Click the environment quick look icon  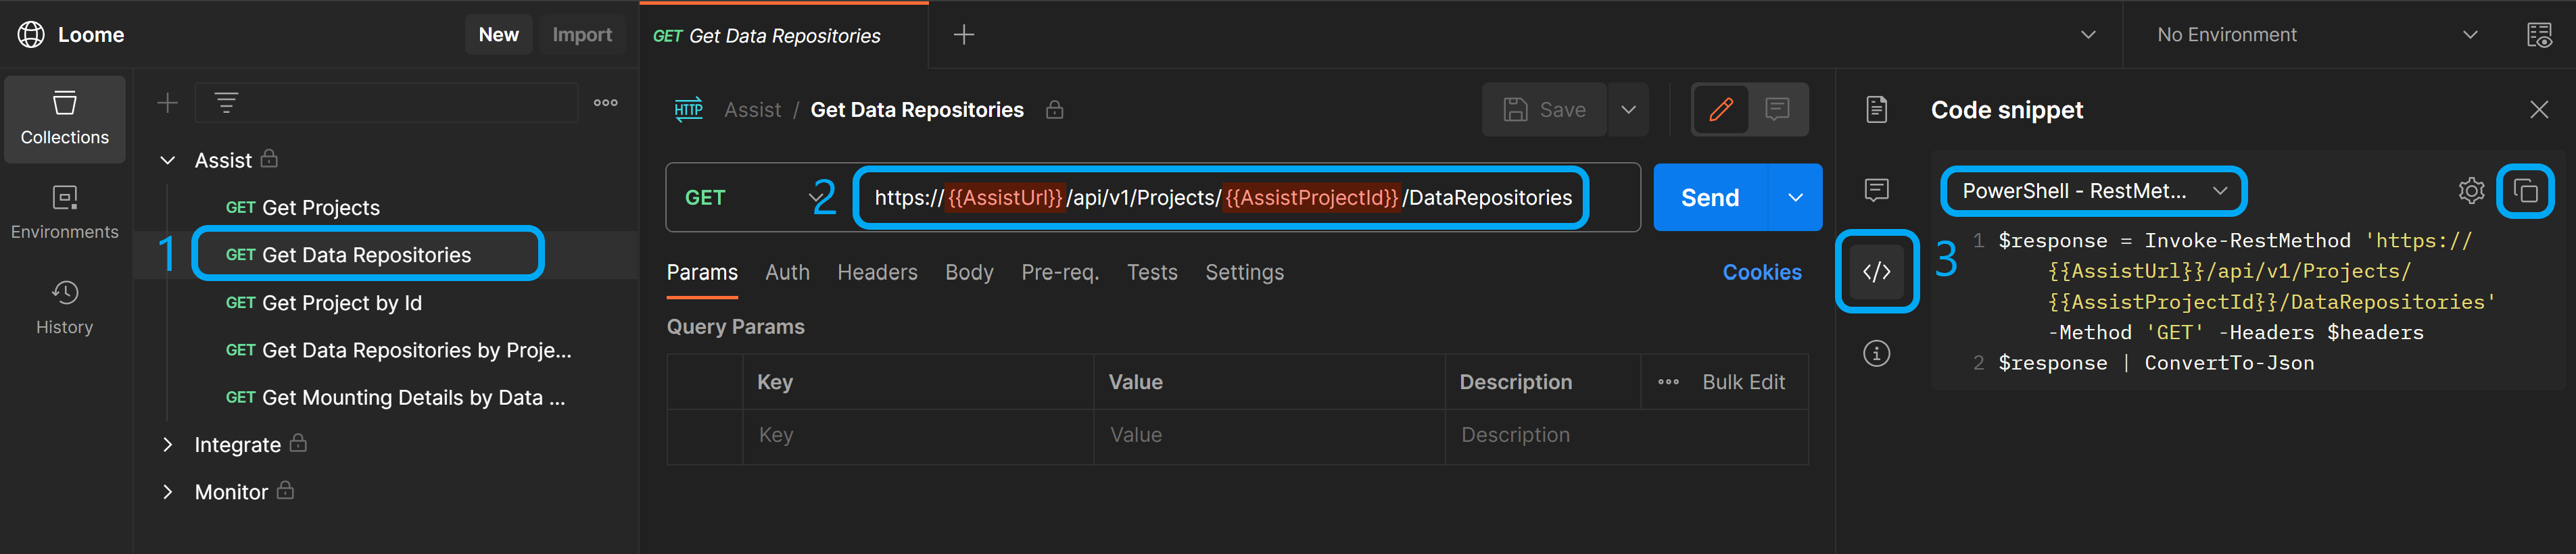[2539, 35]
